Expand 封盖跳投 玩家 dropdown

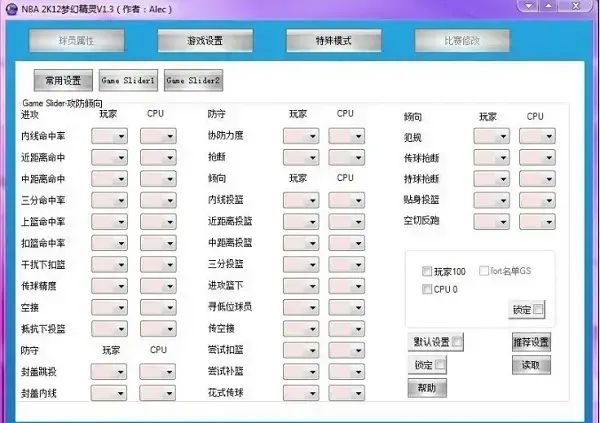pyautogui.click(x=109, y=372)
